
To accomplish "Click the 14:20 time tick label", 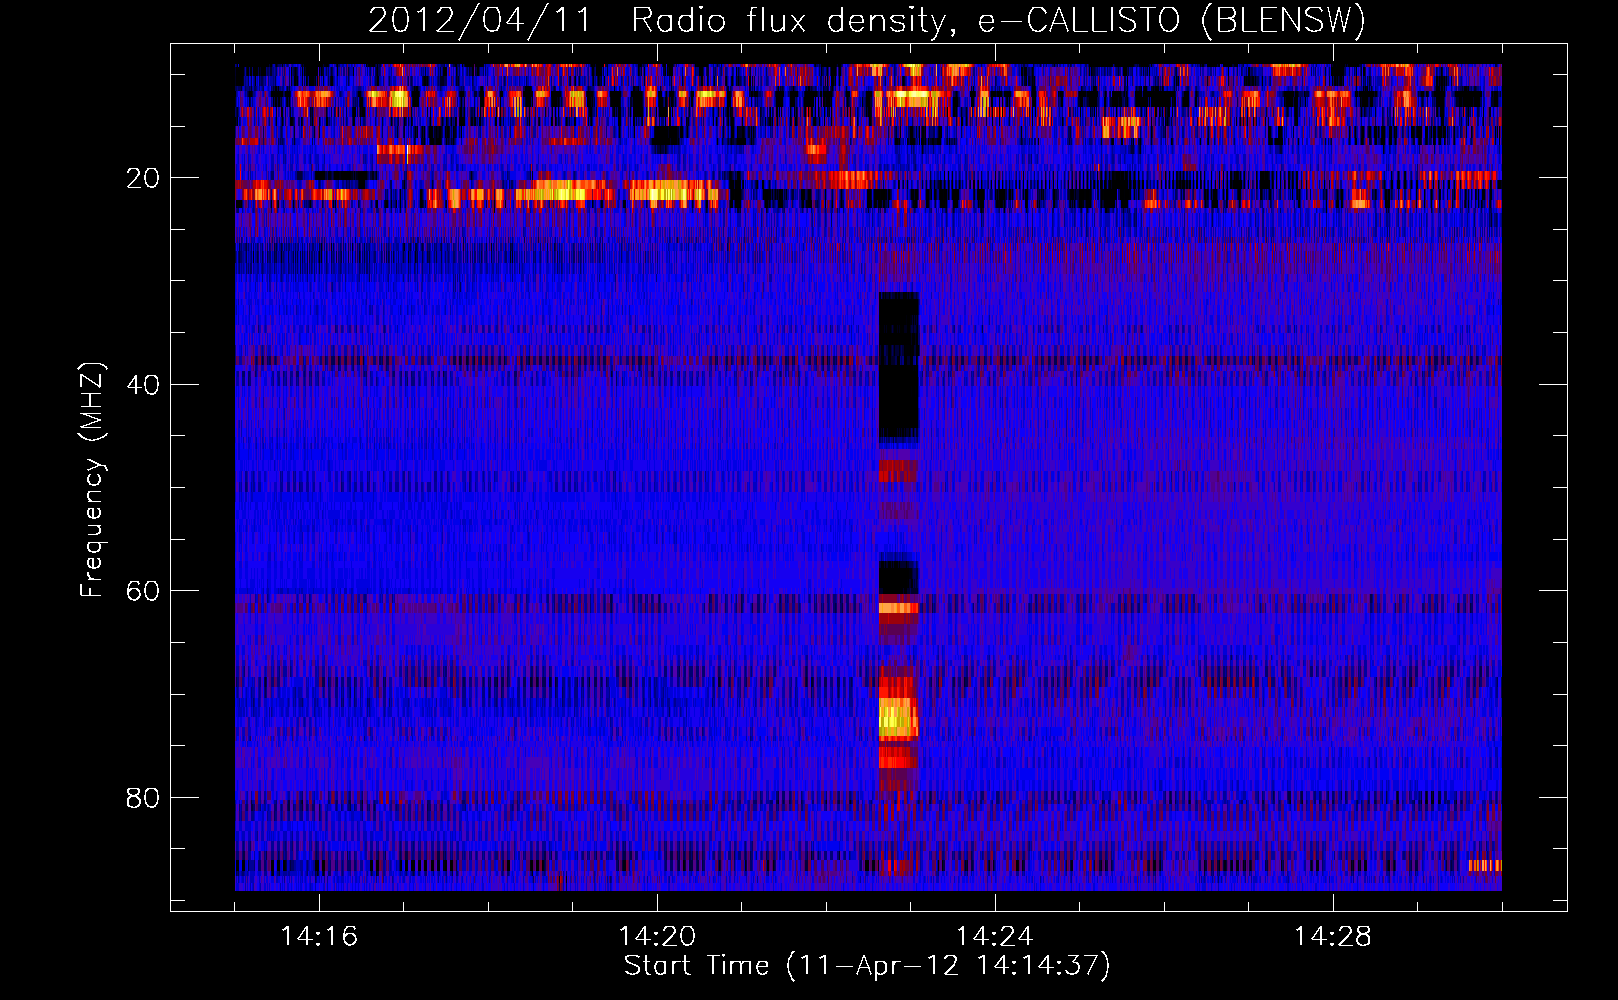I will [657, 936].
